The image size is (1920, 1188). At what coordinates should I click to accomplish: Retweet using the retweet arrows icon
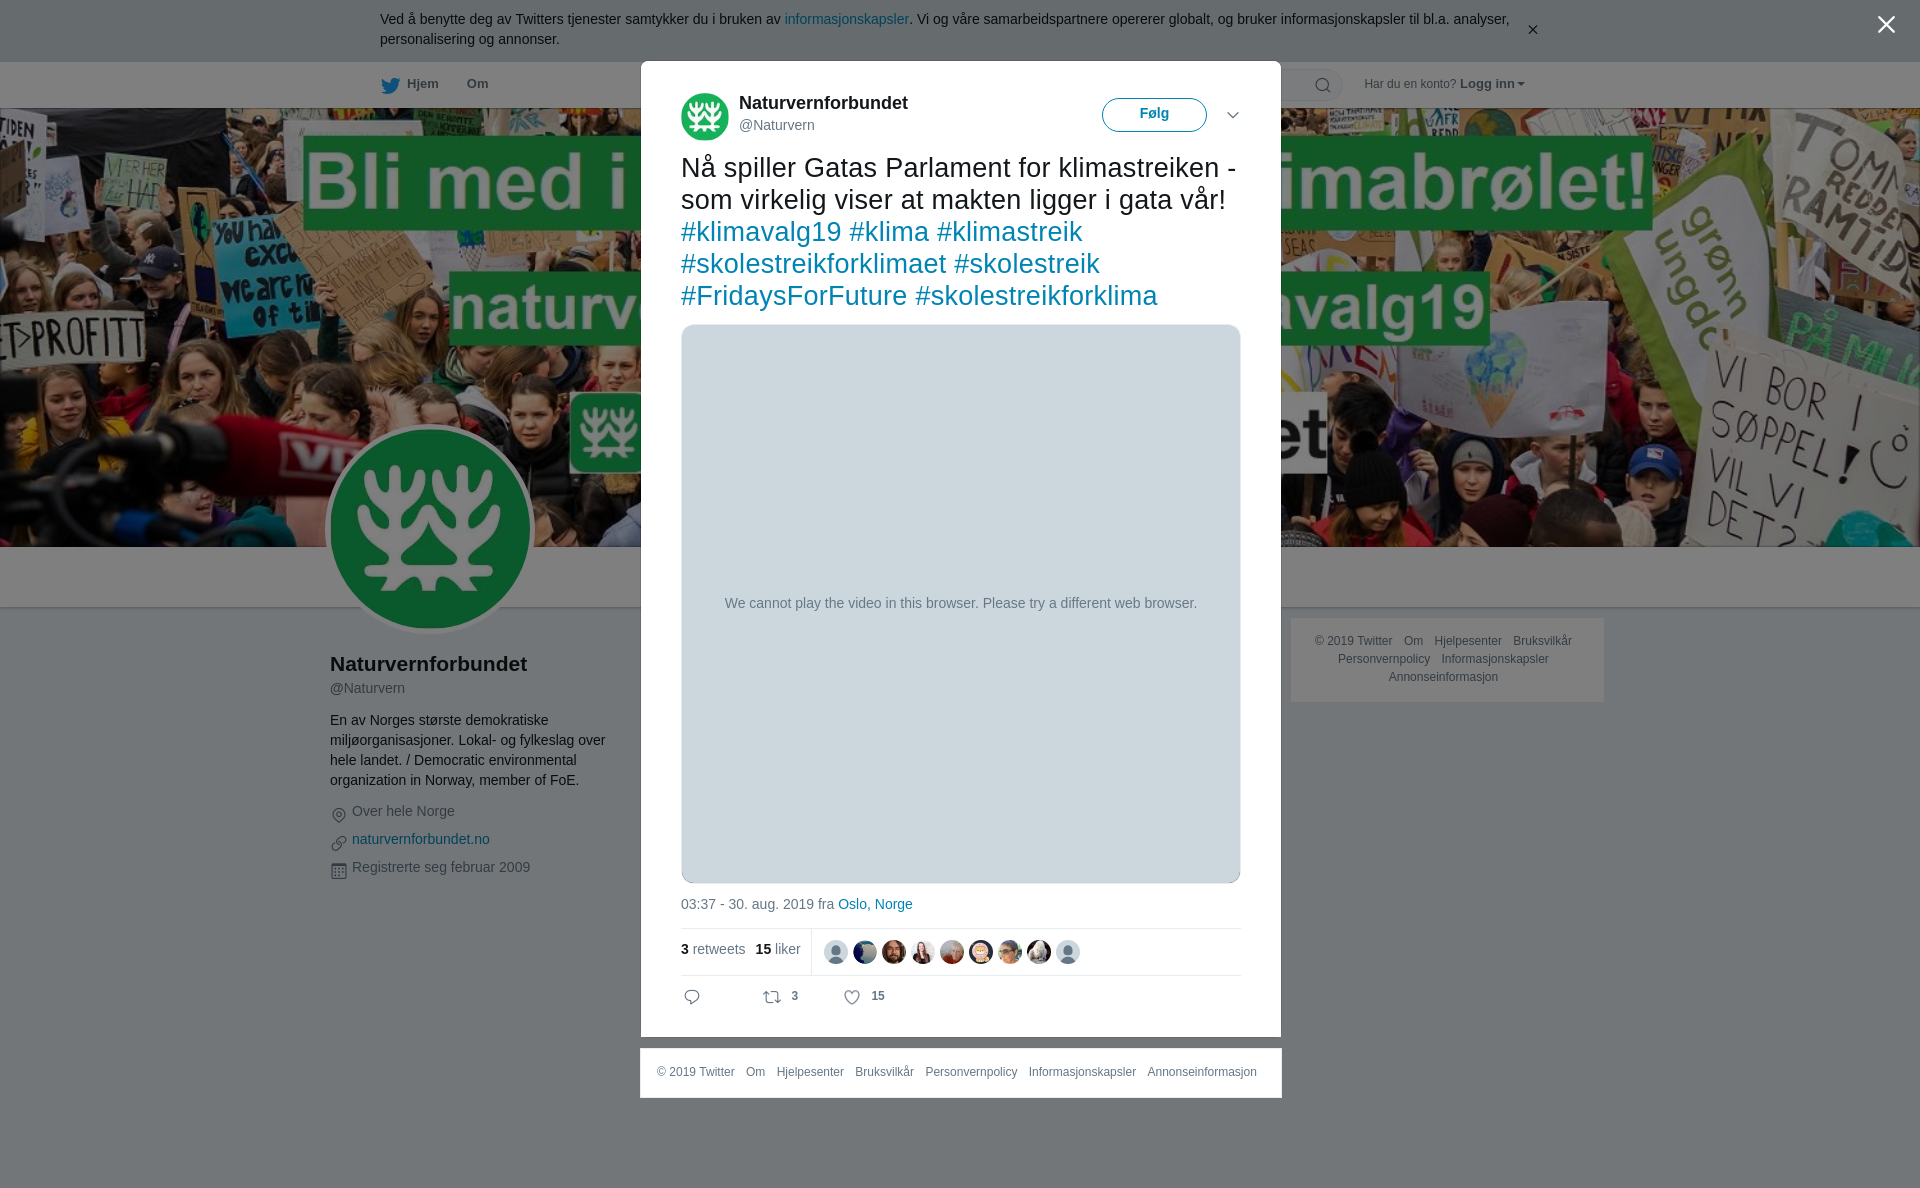click(x=772, y=997)
